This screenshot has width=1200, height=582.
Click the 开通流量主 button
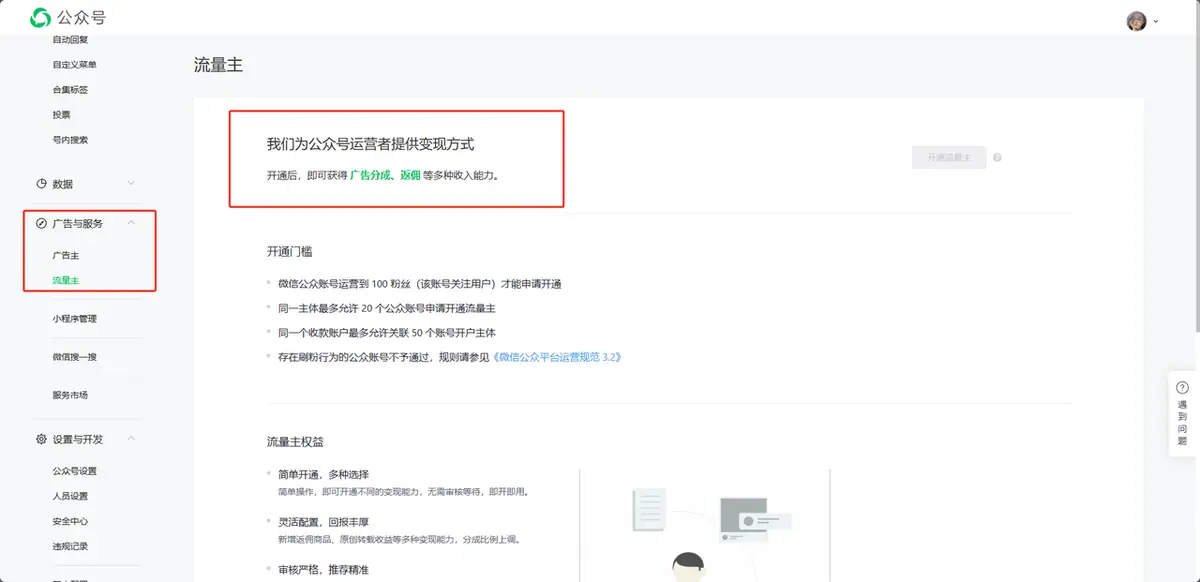(949, 158)
